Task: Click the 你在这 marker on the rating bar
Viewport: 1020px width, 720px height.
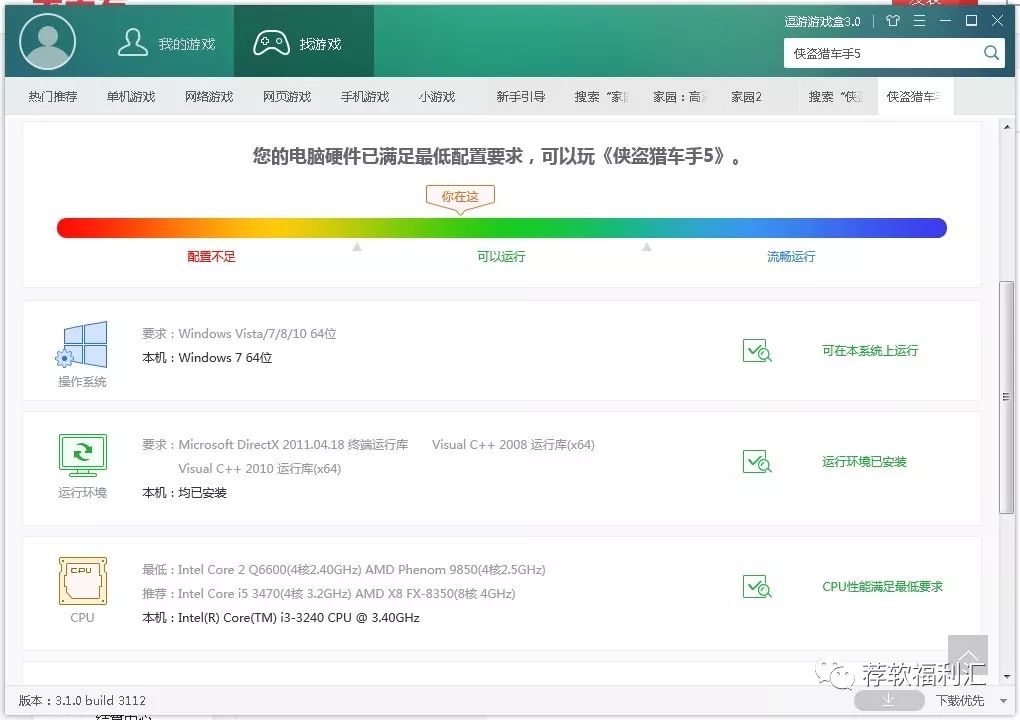Action: pos(460,198)
